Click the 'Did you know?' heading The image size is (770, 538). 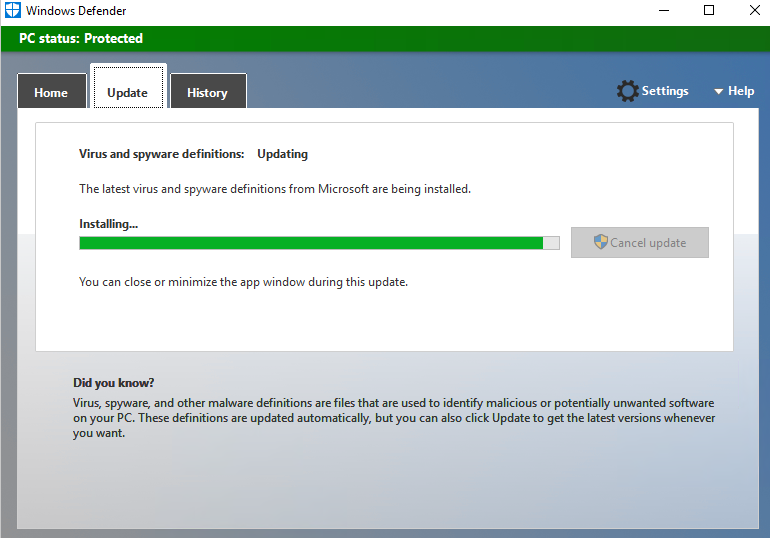click(x=113, y=383)
